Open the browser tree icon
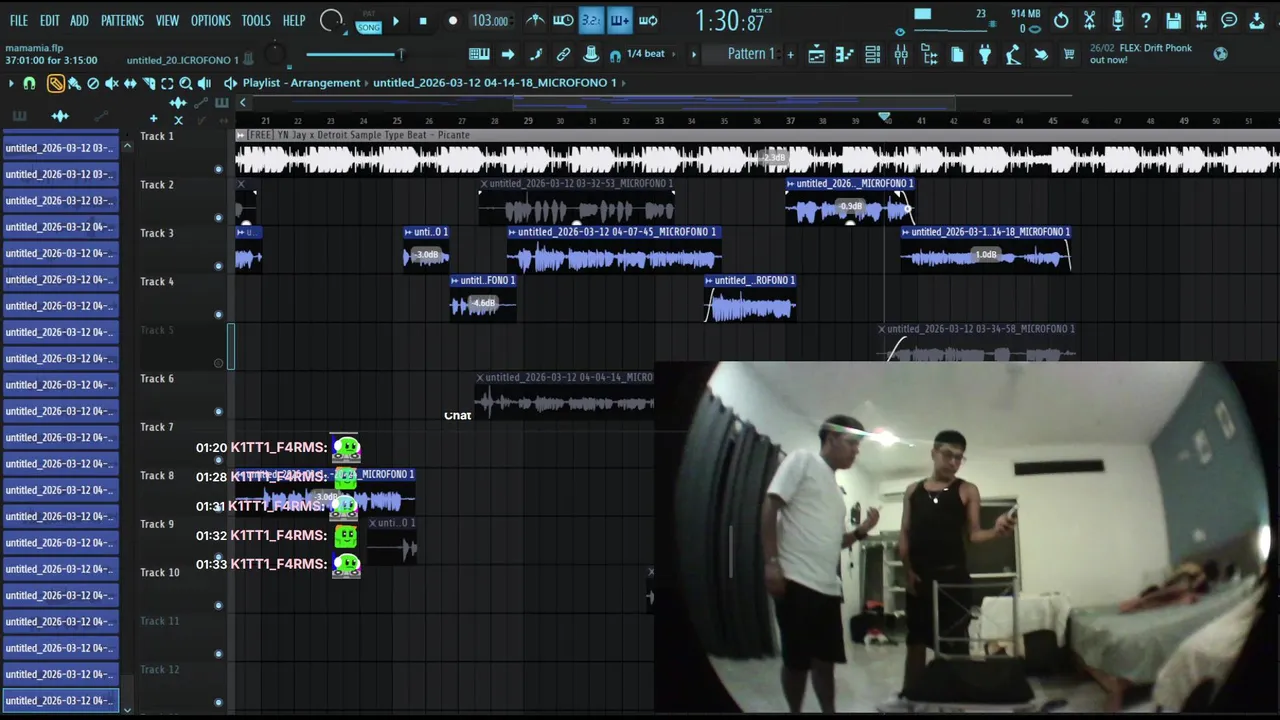This screenshot has height=720, width=1280. click(929, 54)
